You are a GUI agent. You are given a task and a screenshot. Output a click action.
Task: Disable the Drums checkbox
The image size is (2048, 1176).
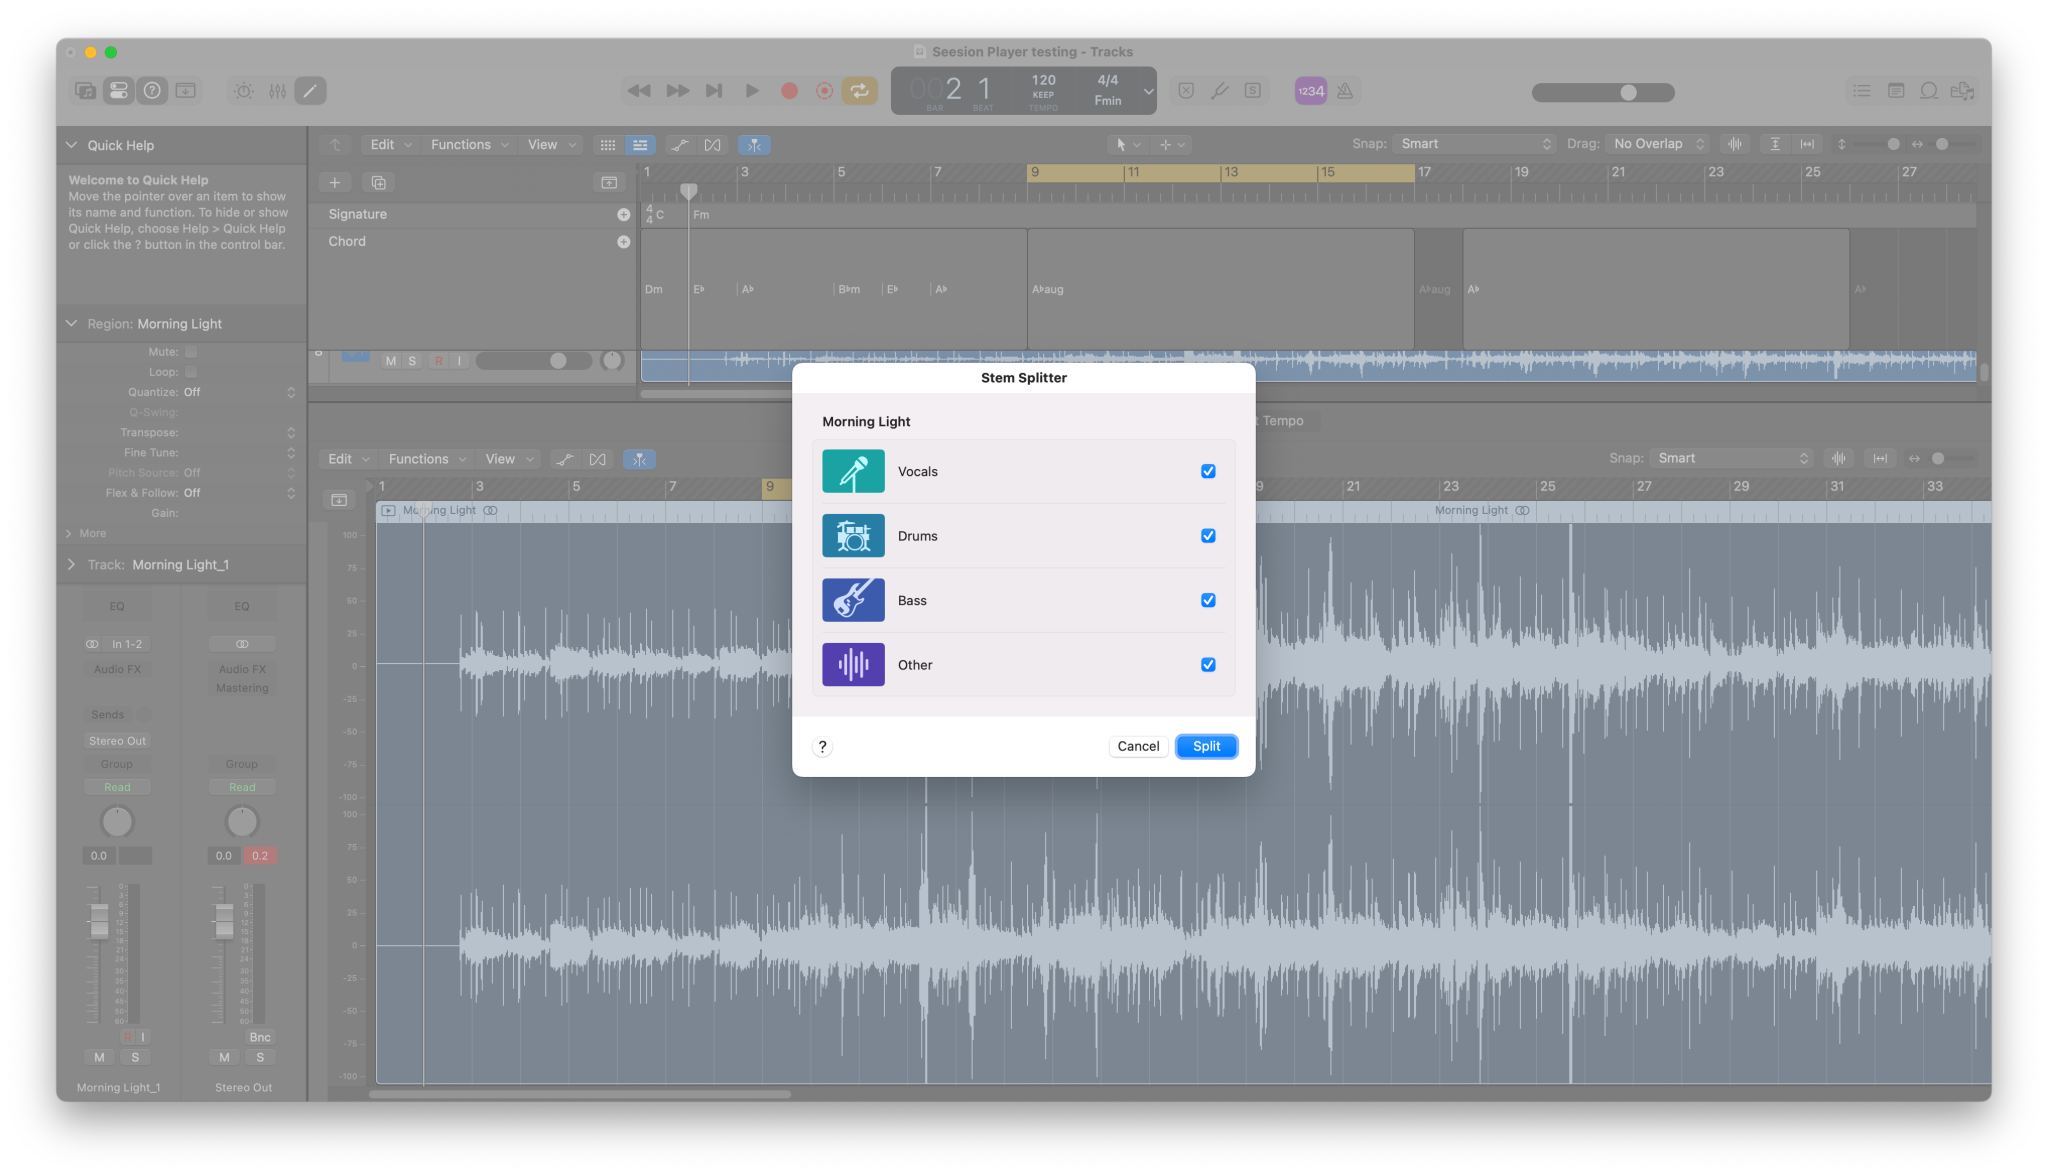tap(1208, 535)
